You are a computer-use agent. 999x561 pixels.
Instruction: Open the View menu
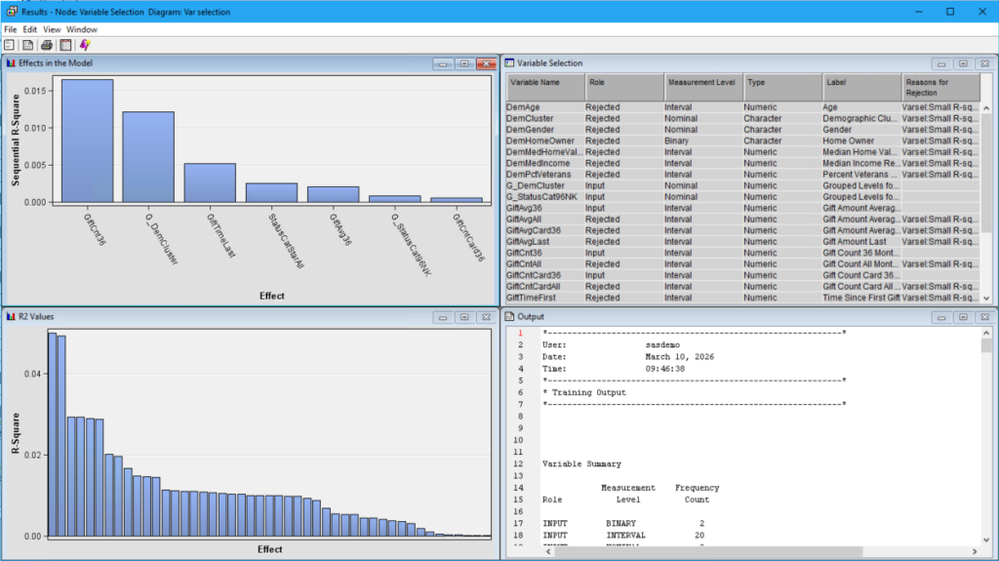(52, 29)
